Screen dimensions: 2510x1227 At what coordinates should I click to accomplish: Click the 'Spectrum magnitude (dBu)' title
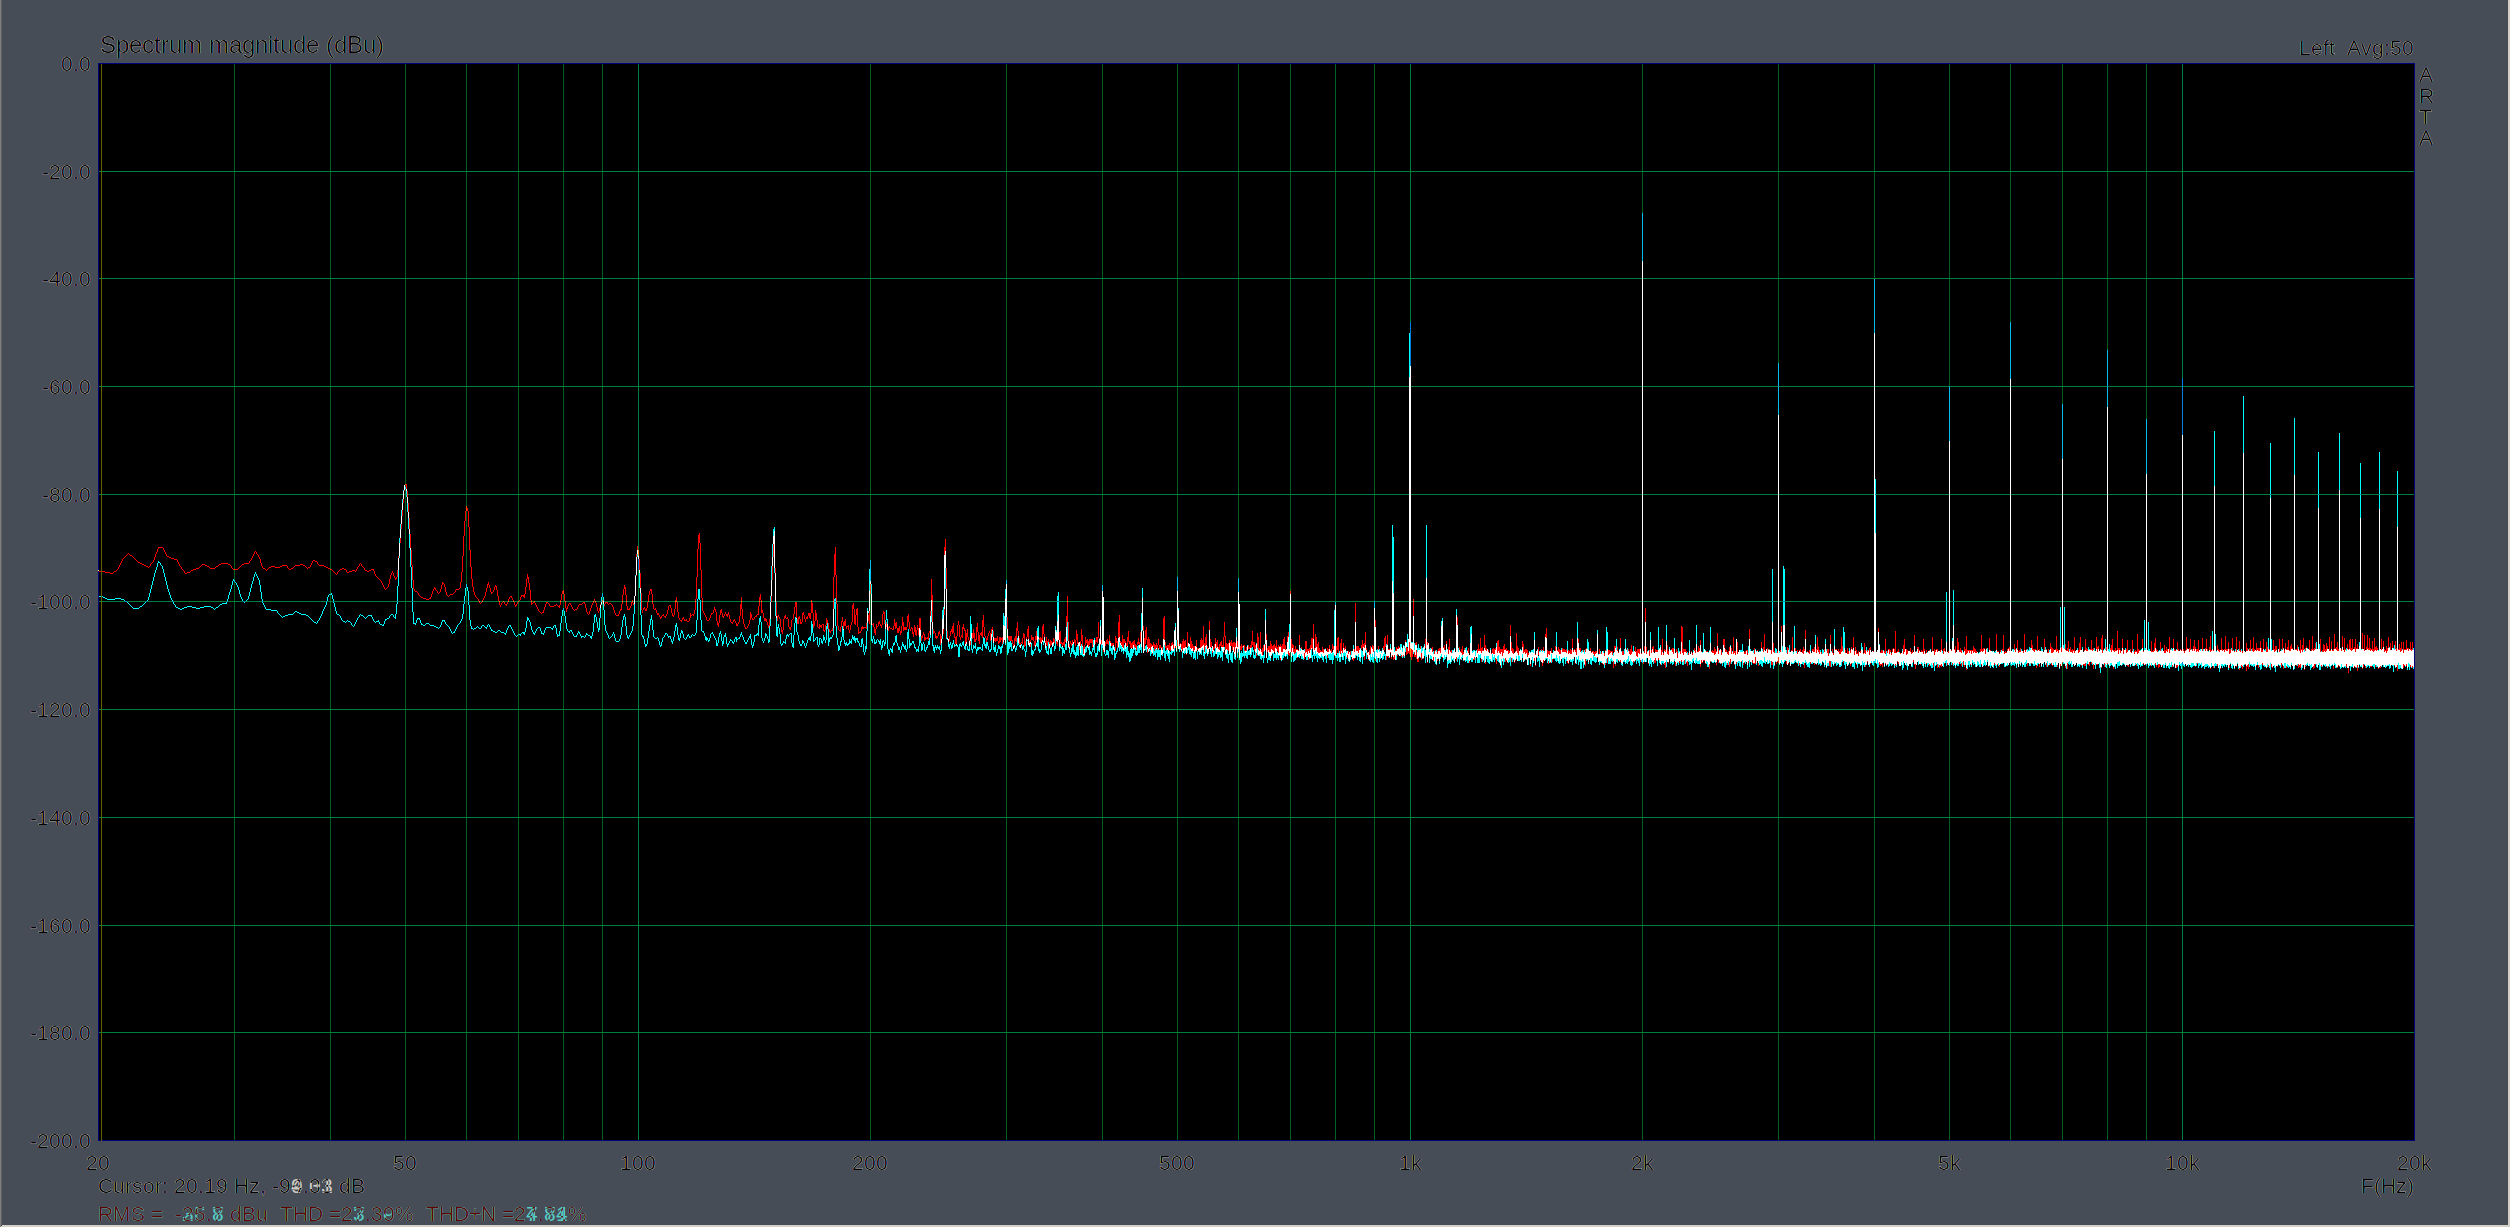(x=242, y=45)
